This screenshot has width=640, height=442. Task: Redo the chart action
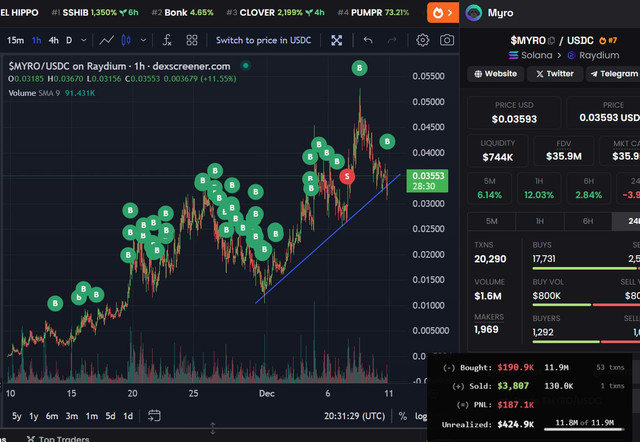click(392, 40)
